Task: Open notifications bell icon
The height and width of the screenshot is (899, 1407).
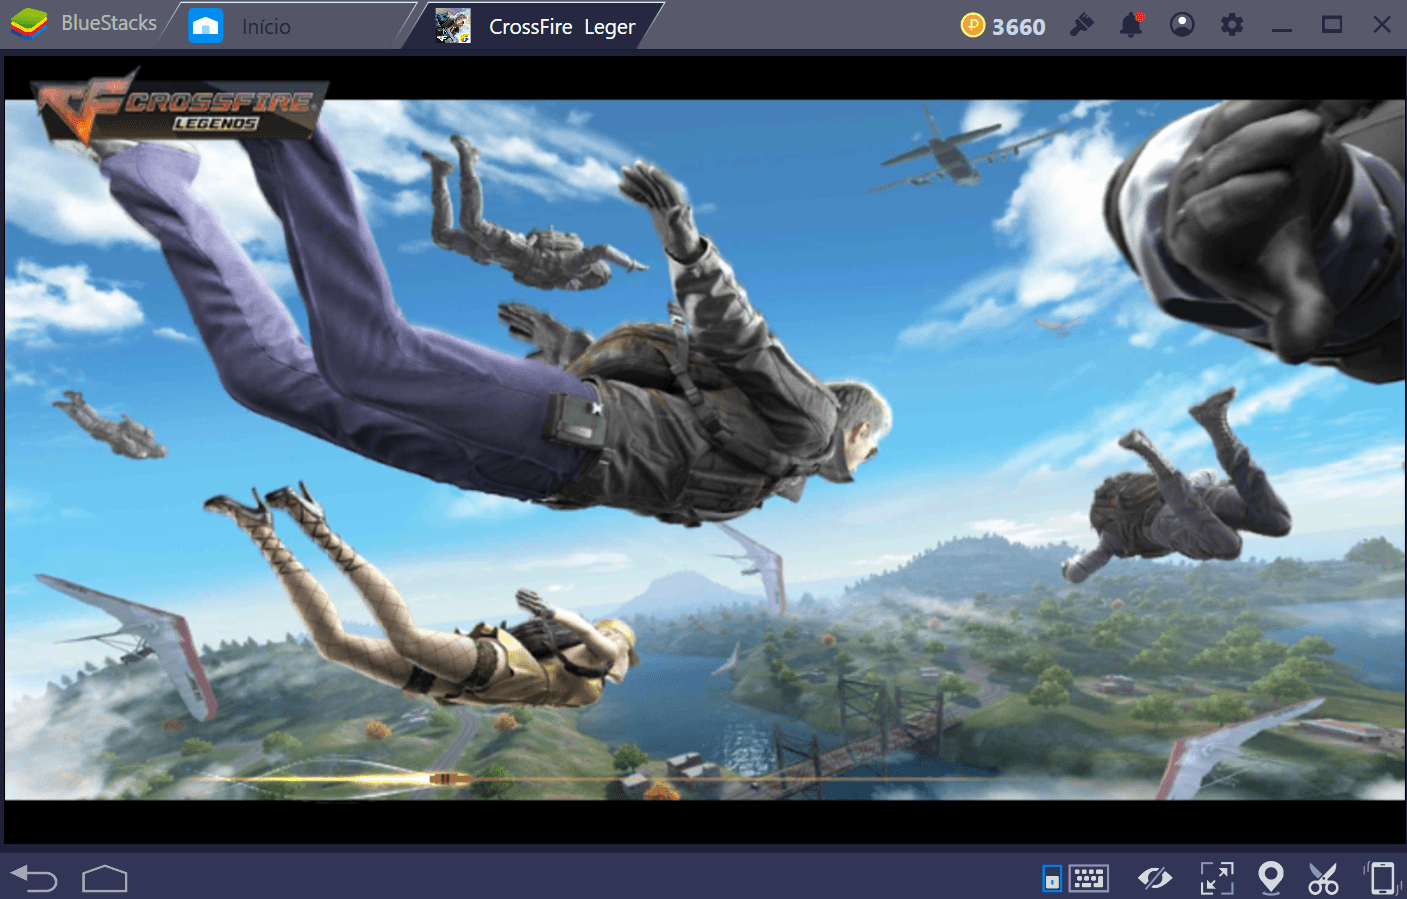Action: coord(1131,25)
